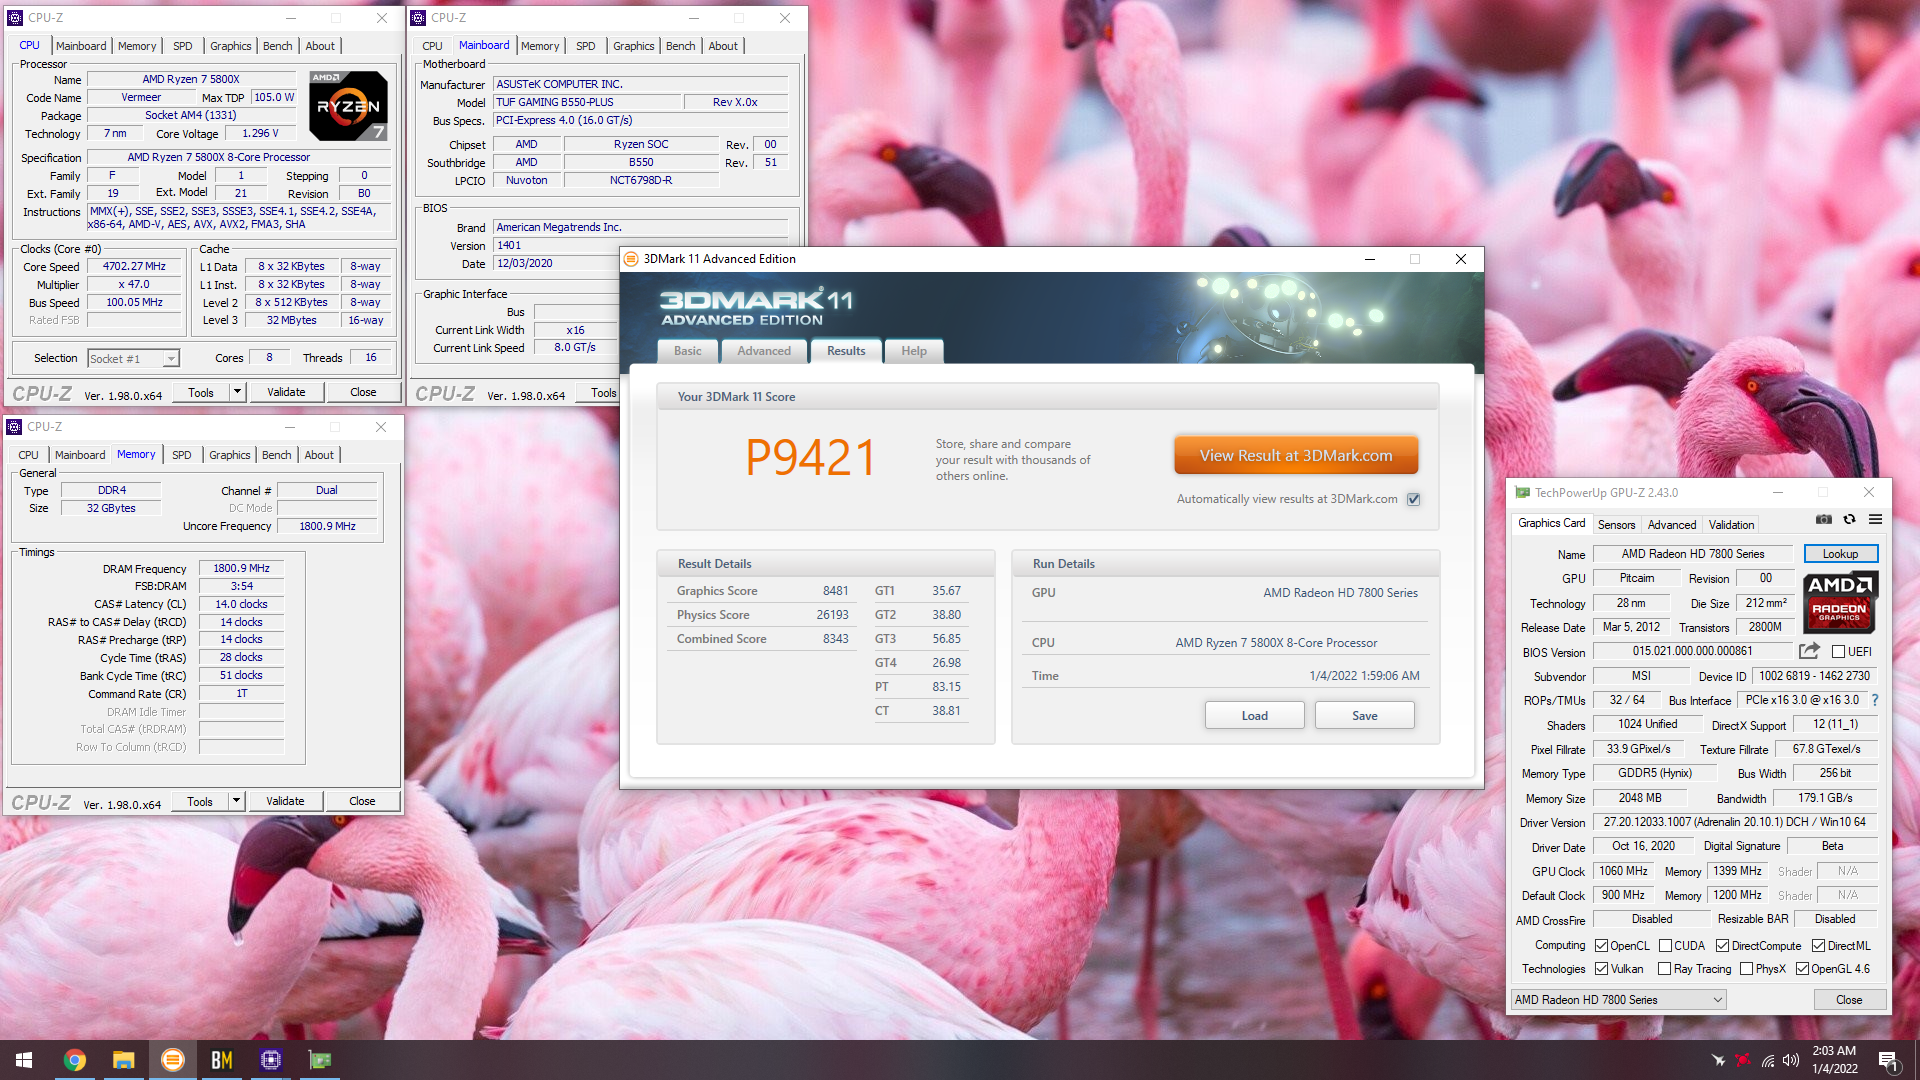The height and width of the screenshot is (1080, 1920).
Task: Click DRAM Frequency 1800.9 MHz value
Action: point(241,568)
